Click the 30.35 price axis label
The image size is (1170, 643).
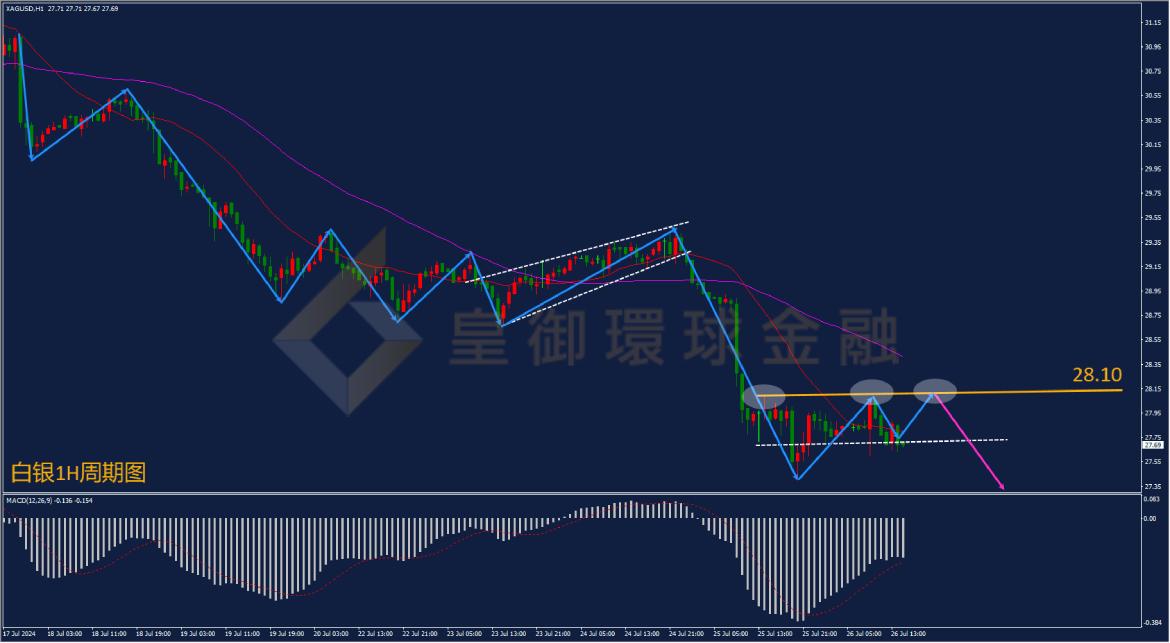coord(1152,121)
